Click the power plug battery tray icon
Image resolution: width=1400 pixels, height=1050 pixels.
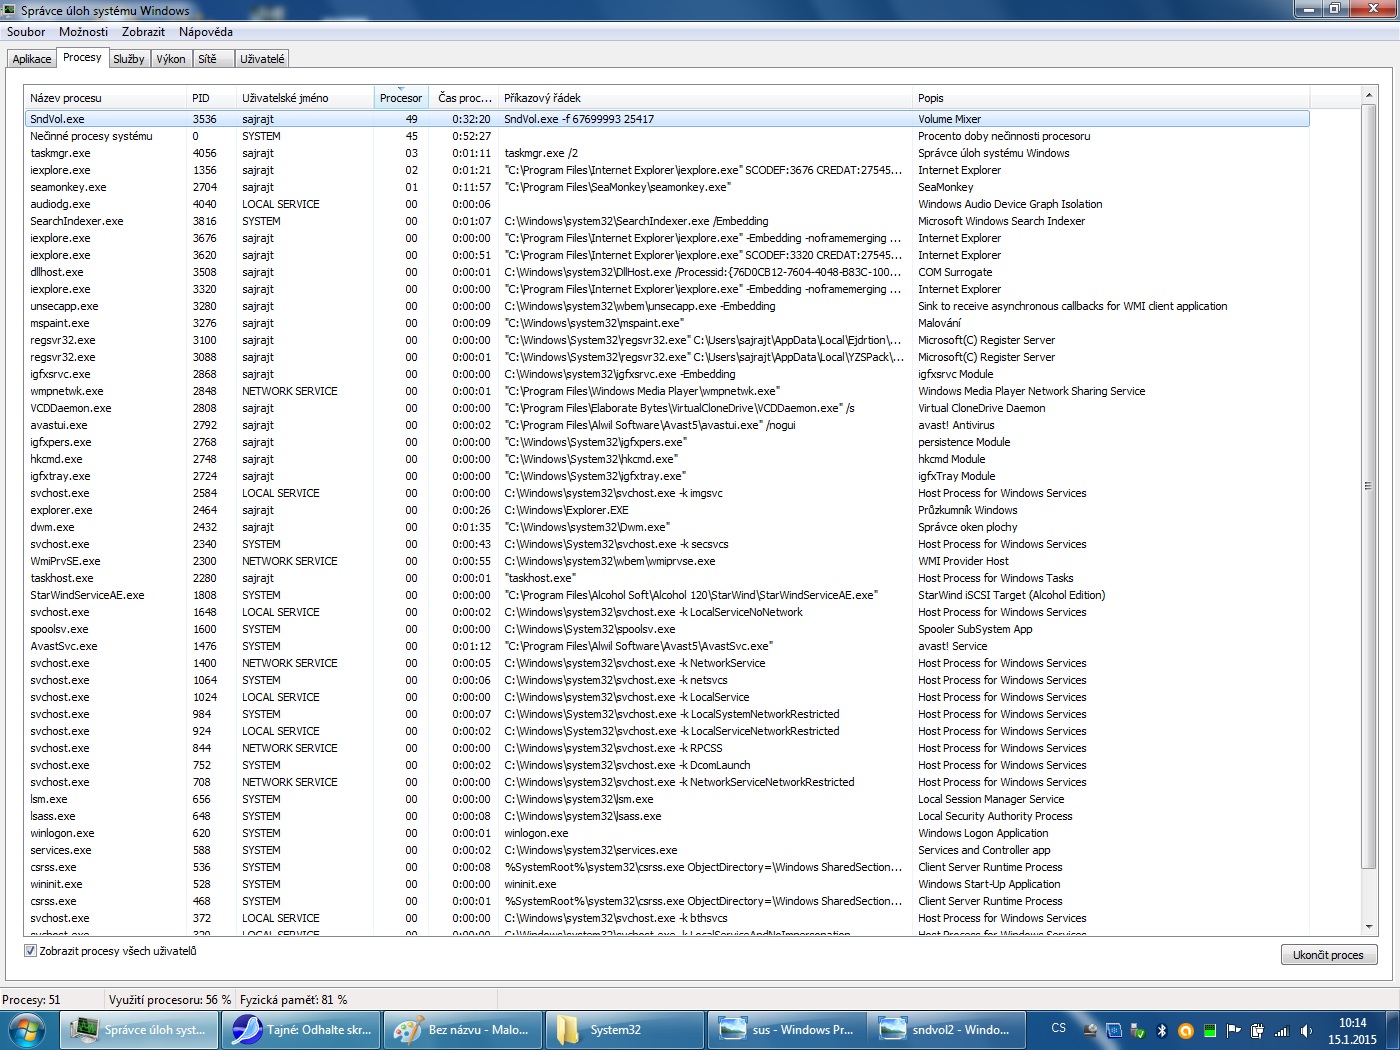point(1257,1030)
